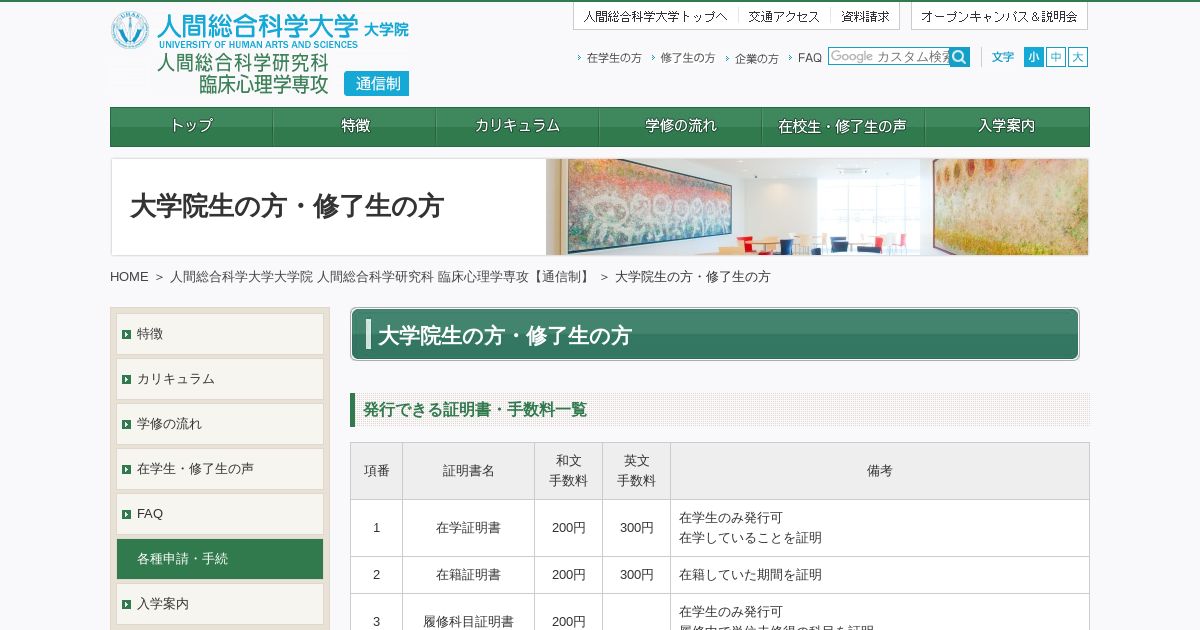This screenshot has width=1200, height=630.
Task: Set font size to medium (中)
Action: pos(1056,57)
